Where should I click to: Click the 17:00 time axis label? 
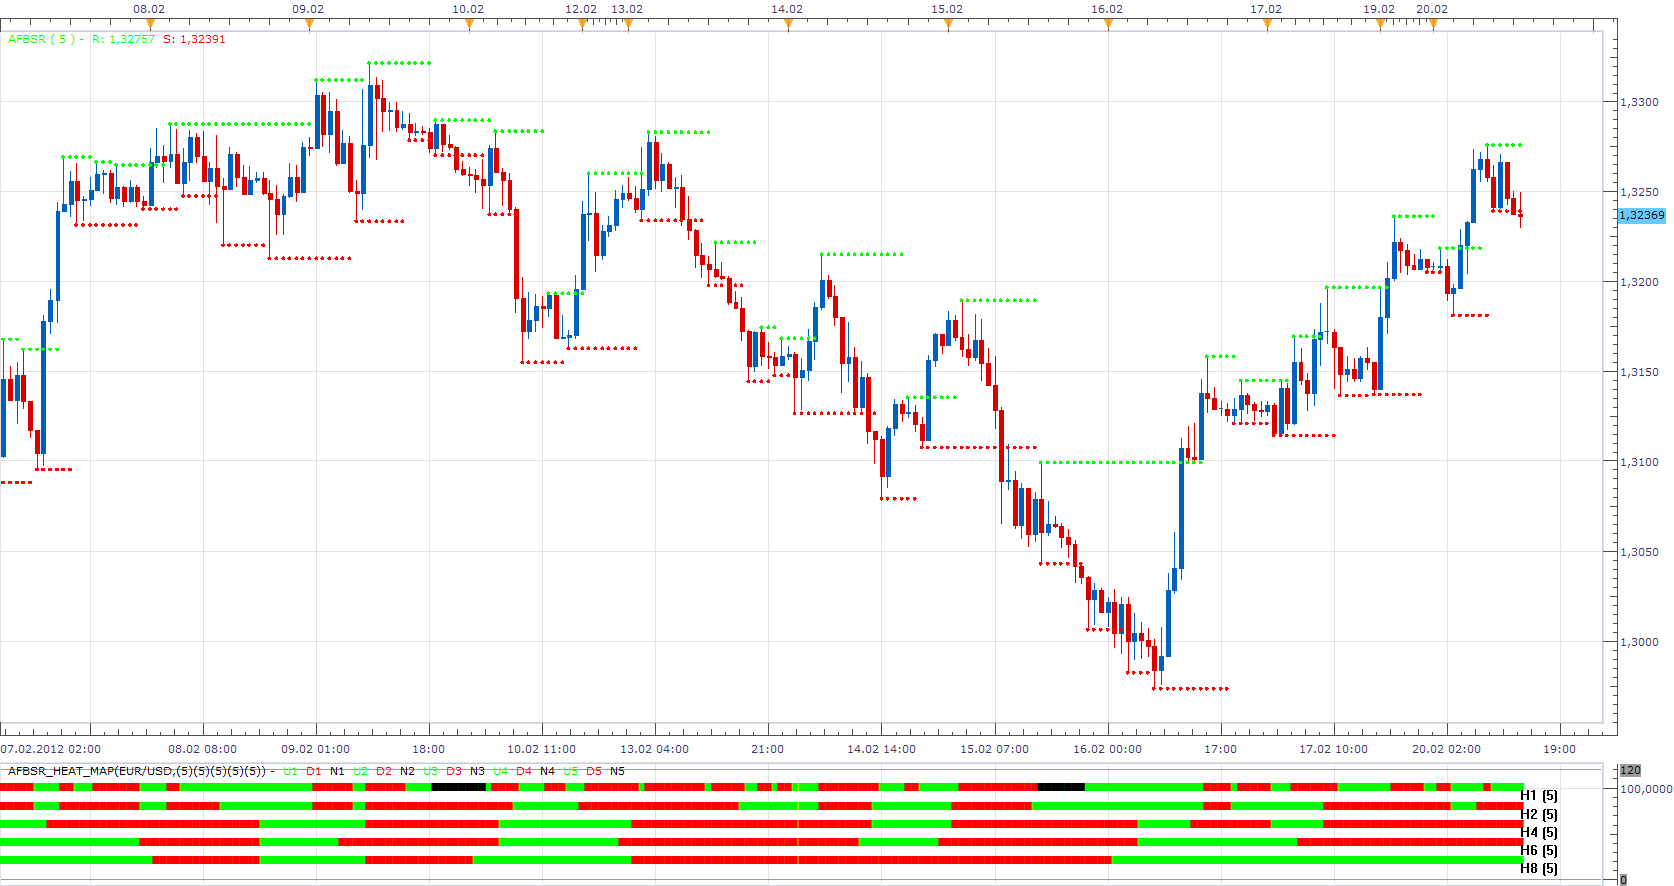[x=1220, y=749]
